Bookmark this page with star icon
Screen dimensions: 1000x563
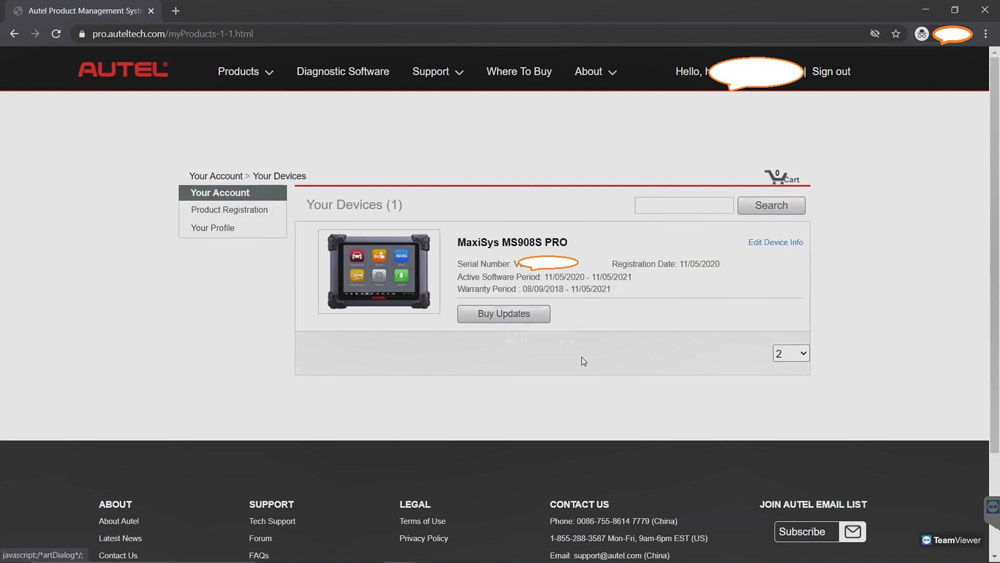(x=895, y=34)
